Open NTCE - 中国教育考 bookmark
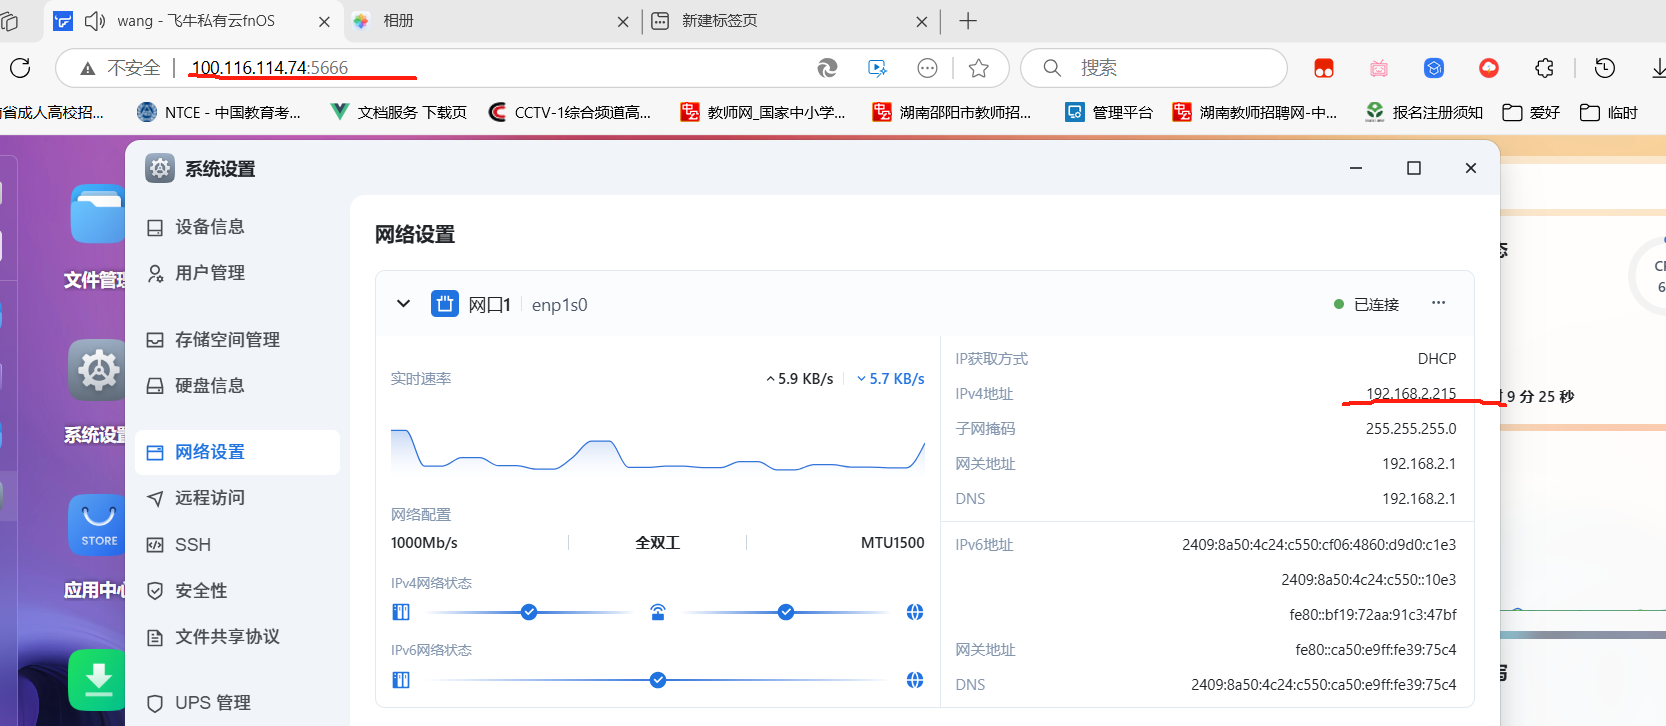This screenshot has width=1666, height=726. click(x=218, y=112)
